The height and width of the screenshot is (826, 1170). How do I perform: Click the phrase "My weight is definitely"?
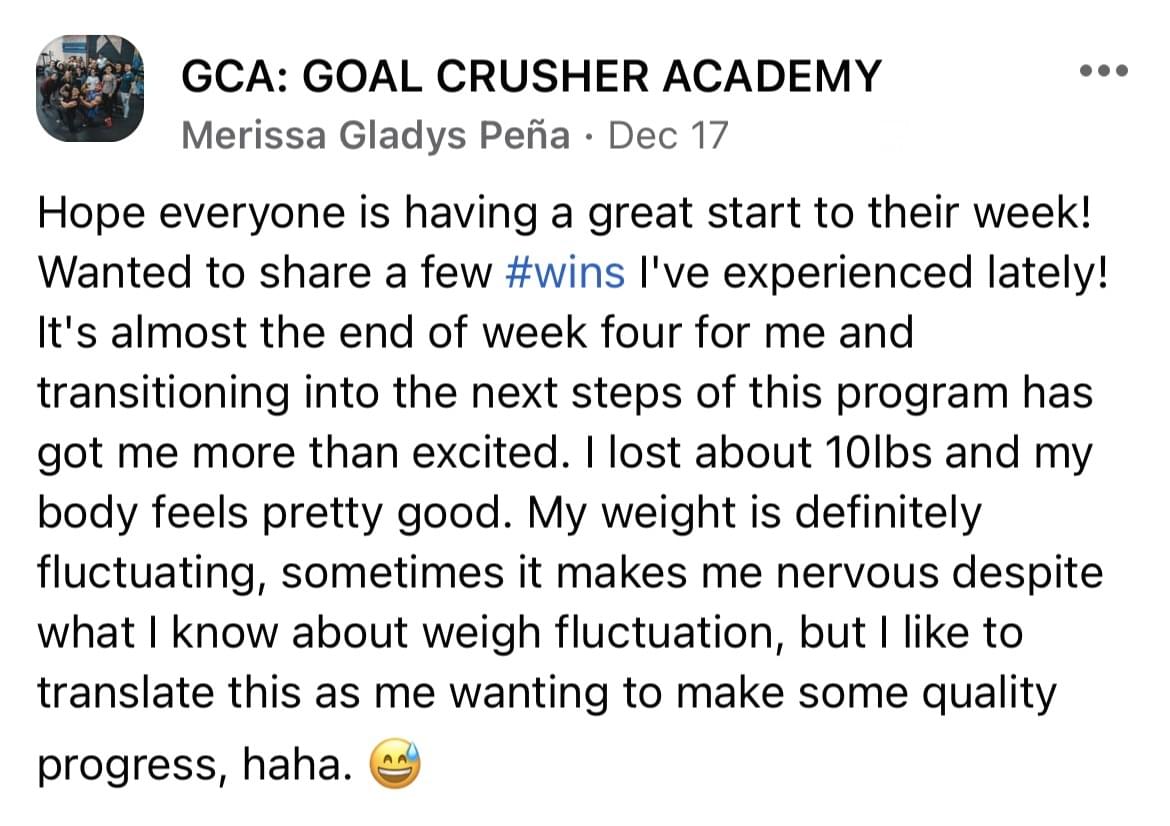tap(754, 514)
